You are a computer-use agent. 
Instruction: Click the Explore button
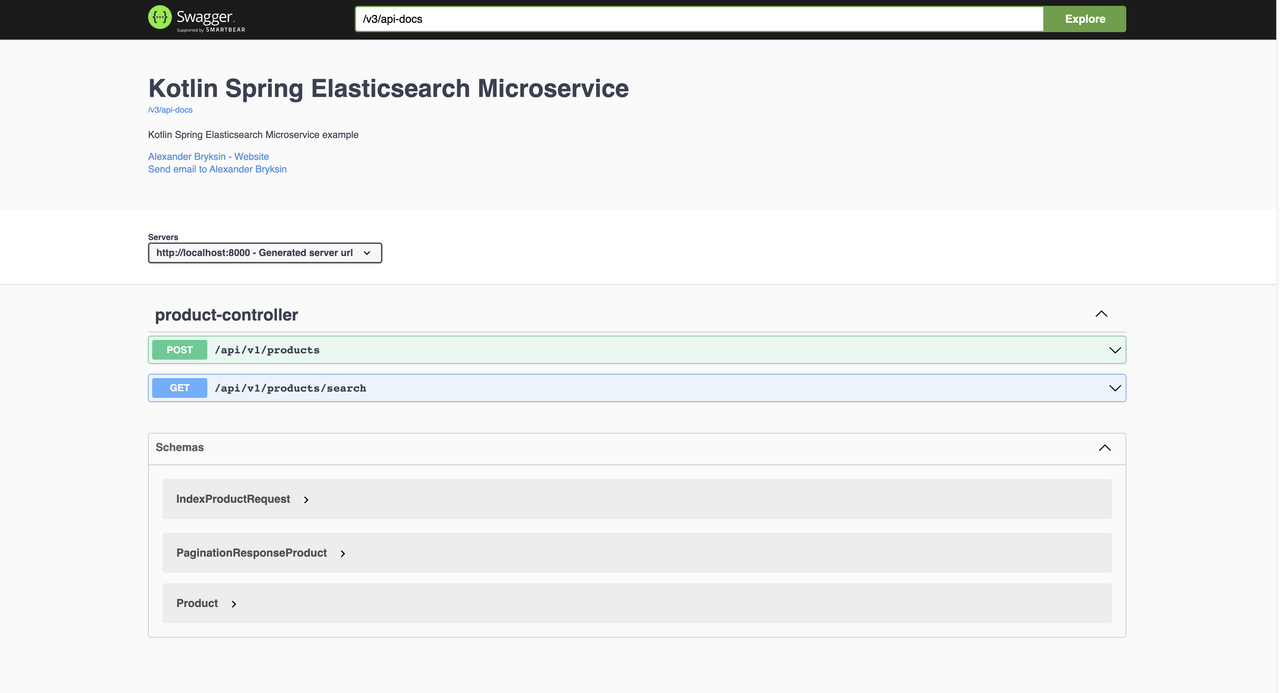tap(1085, 19)
